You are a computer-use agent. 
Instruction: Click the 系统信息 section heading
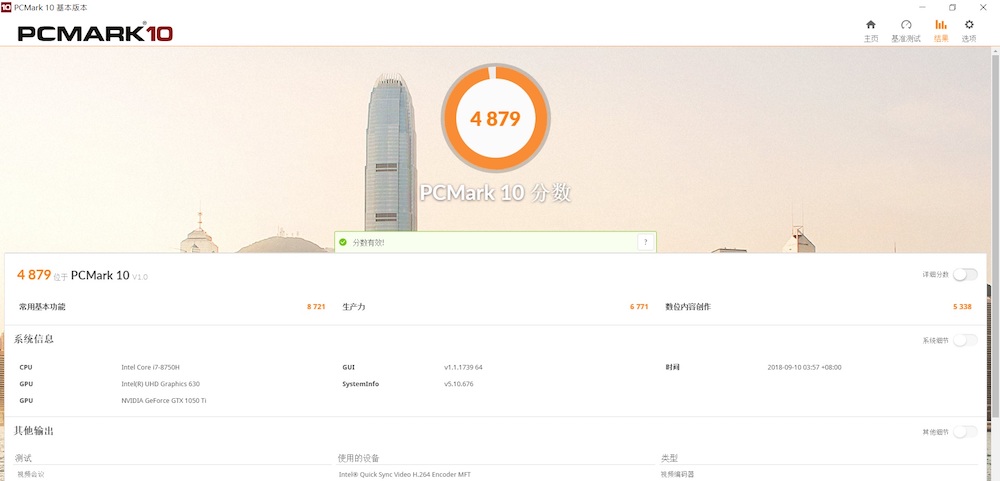click(x=34, y=339)
